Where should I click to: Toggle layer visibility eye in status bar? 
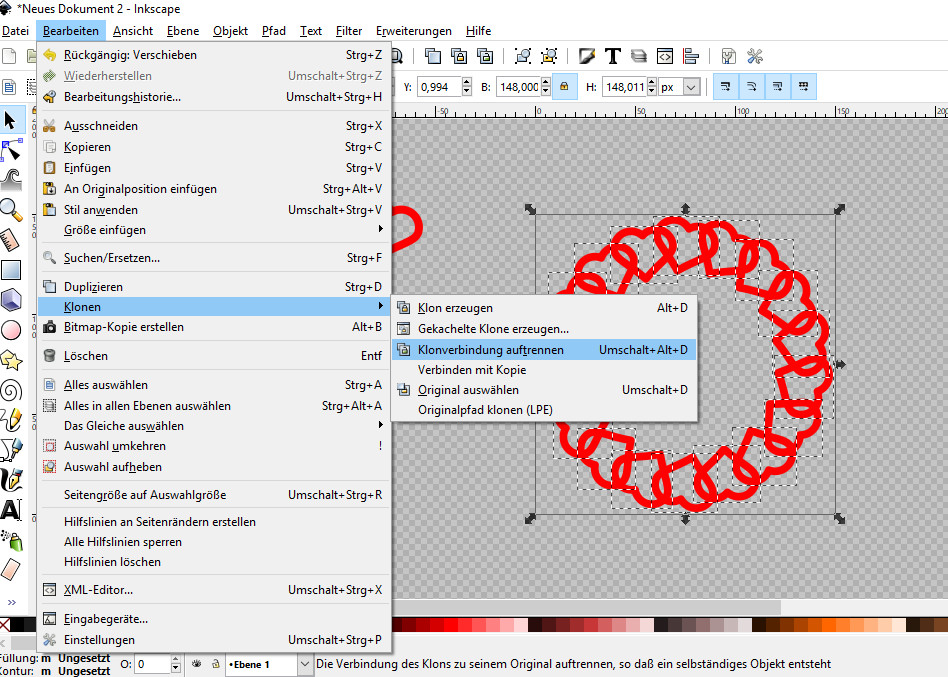tap(196, 664)
